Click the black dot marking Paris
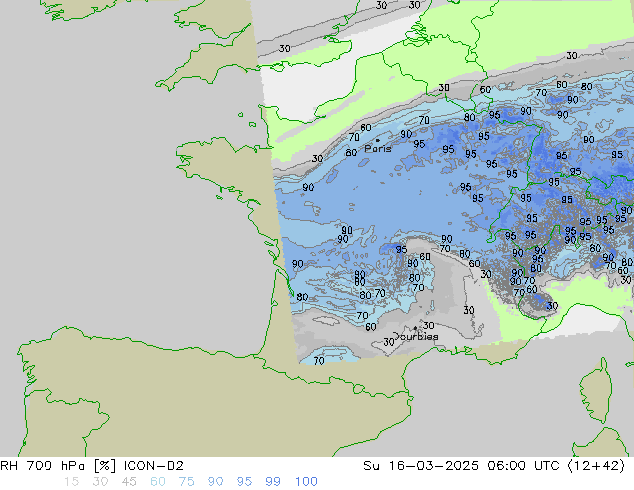Viewport: 634px width, 490px height. [378, 140]
